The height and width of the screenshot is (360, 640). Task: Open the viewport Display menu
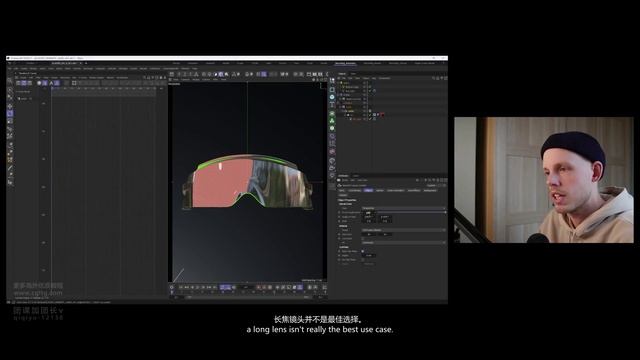tap(196, 79)
